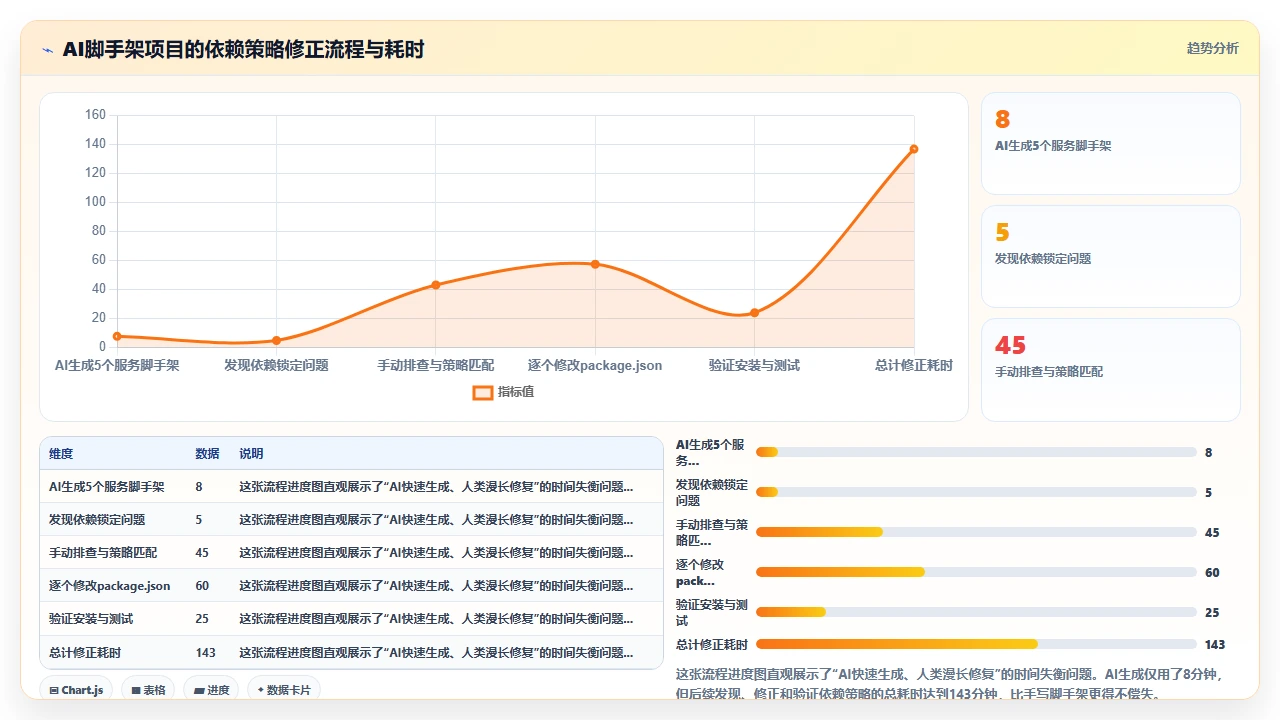Click the chart point at 逐个修改package.json
Image resolution: width=1280 pixels, height=720 pixels.
(x=595, y=264)
